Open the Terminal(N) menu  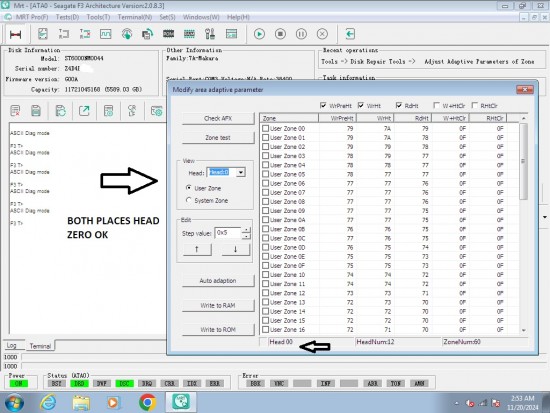click(x=135, y=17)
